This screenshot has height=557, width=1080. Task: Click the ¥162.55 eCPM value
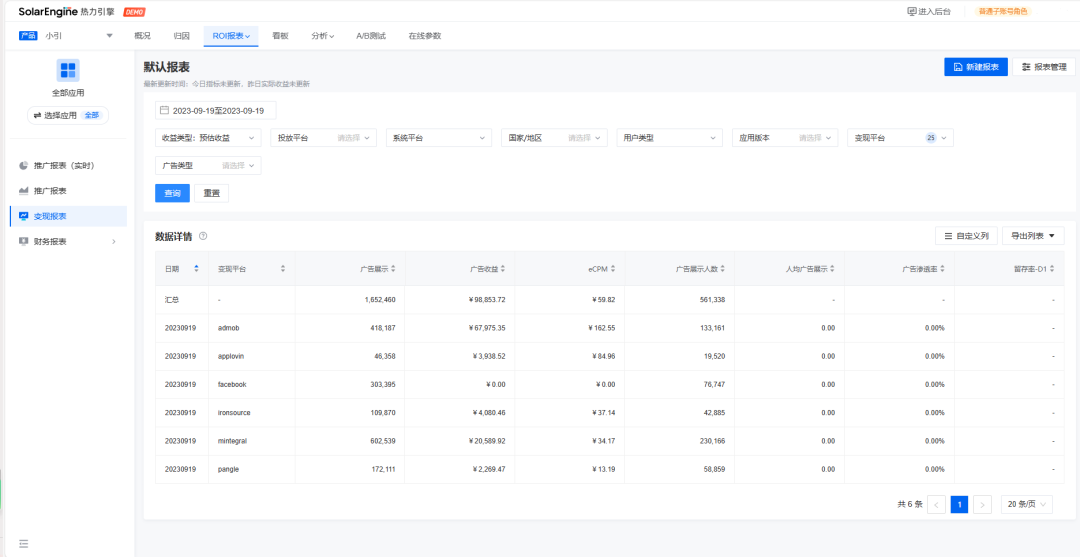pyautogui.click(x=602, y=328)
